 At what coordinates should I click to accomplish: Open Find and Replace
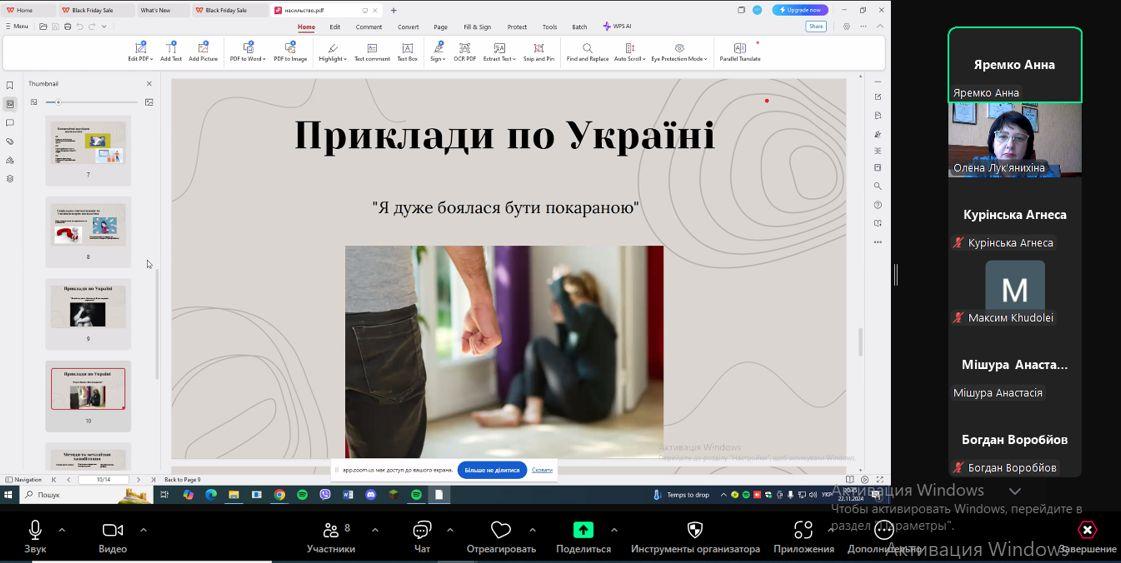(587, 51)
